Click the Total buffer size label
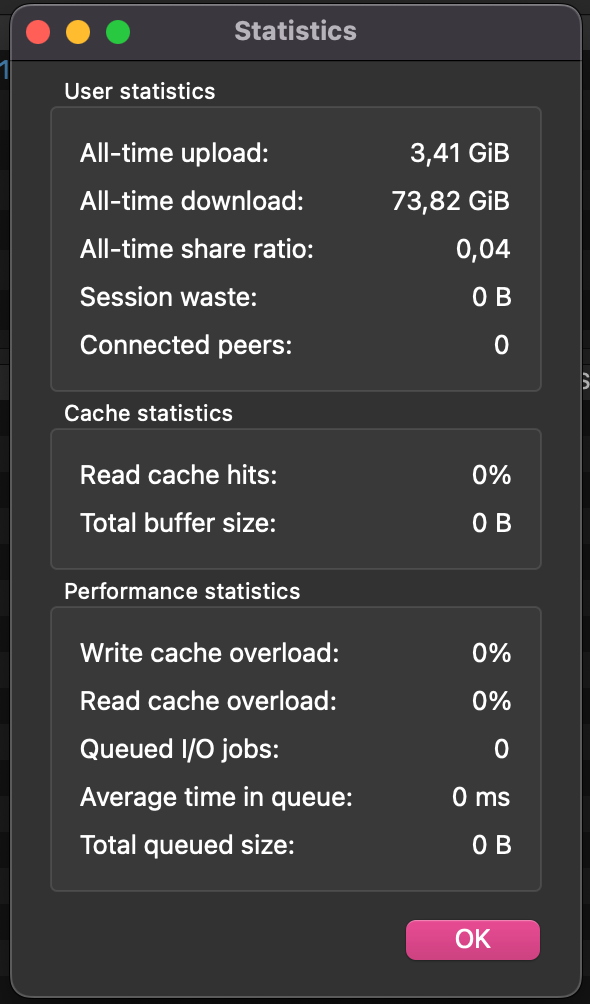The width and height of the screenshot is (590, 1004). pos(178,523)
